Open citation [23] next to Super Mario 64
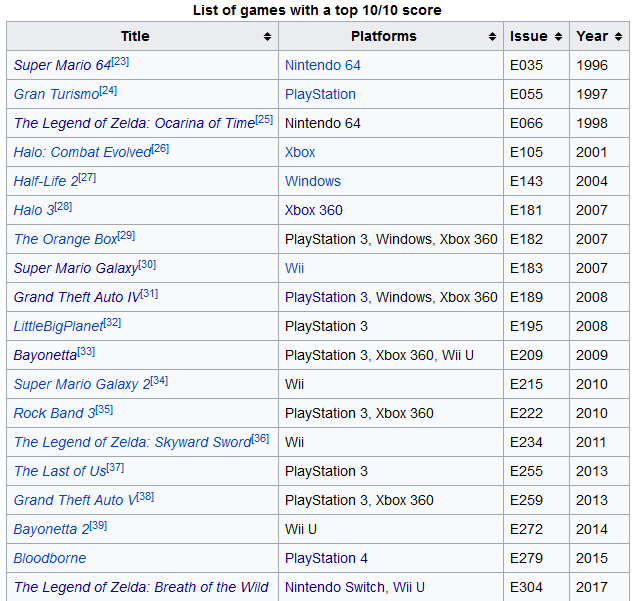635x601 pixels. 120,62
